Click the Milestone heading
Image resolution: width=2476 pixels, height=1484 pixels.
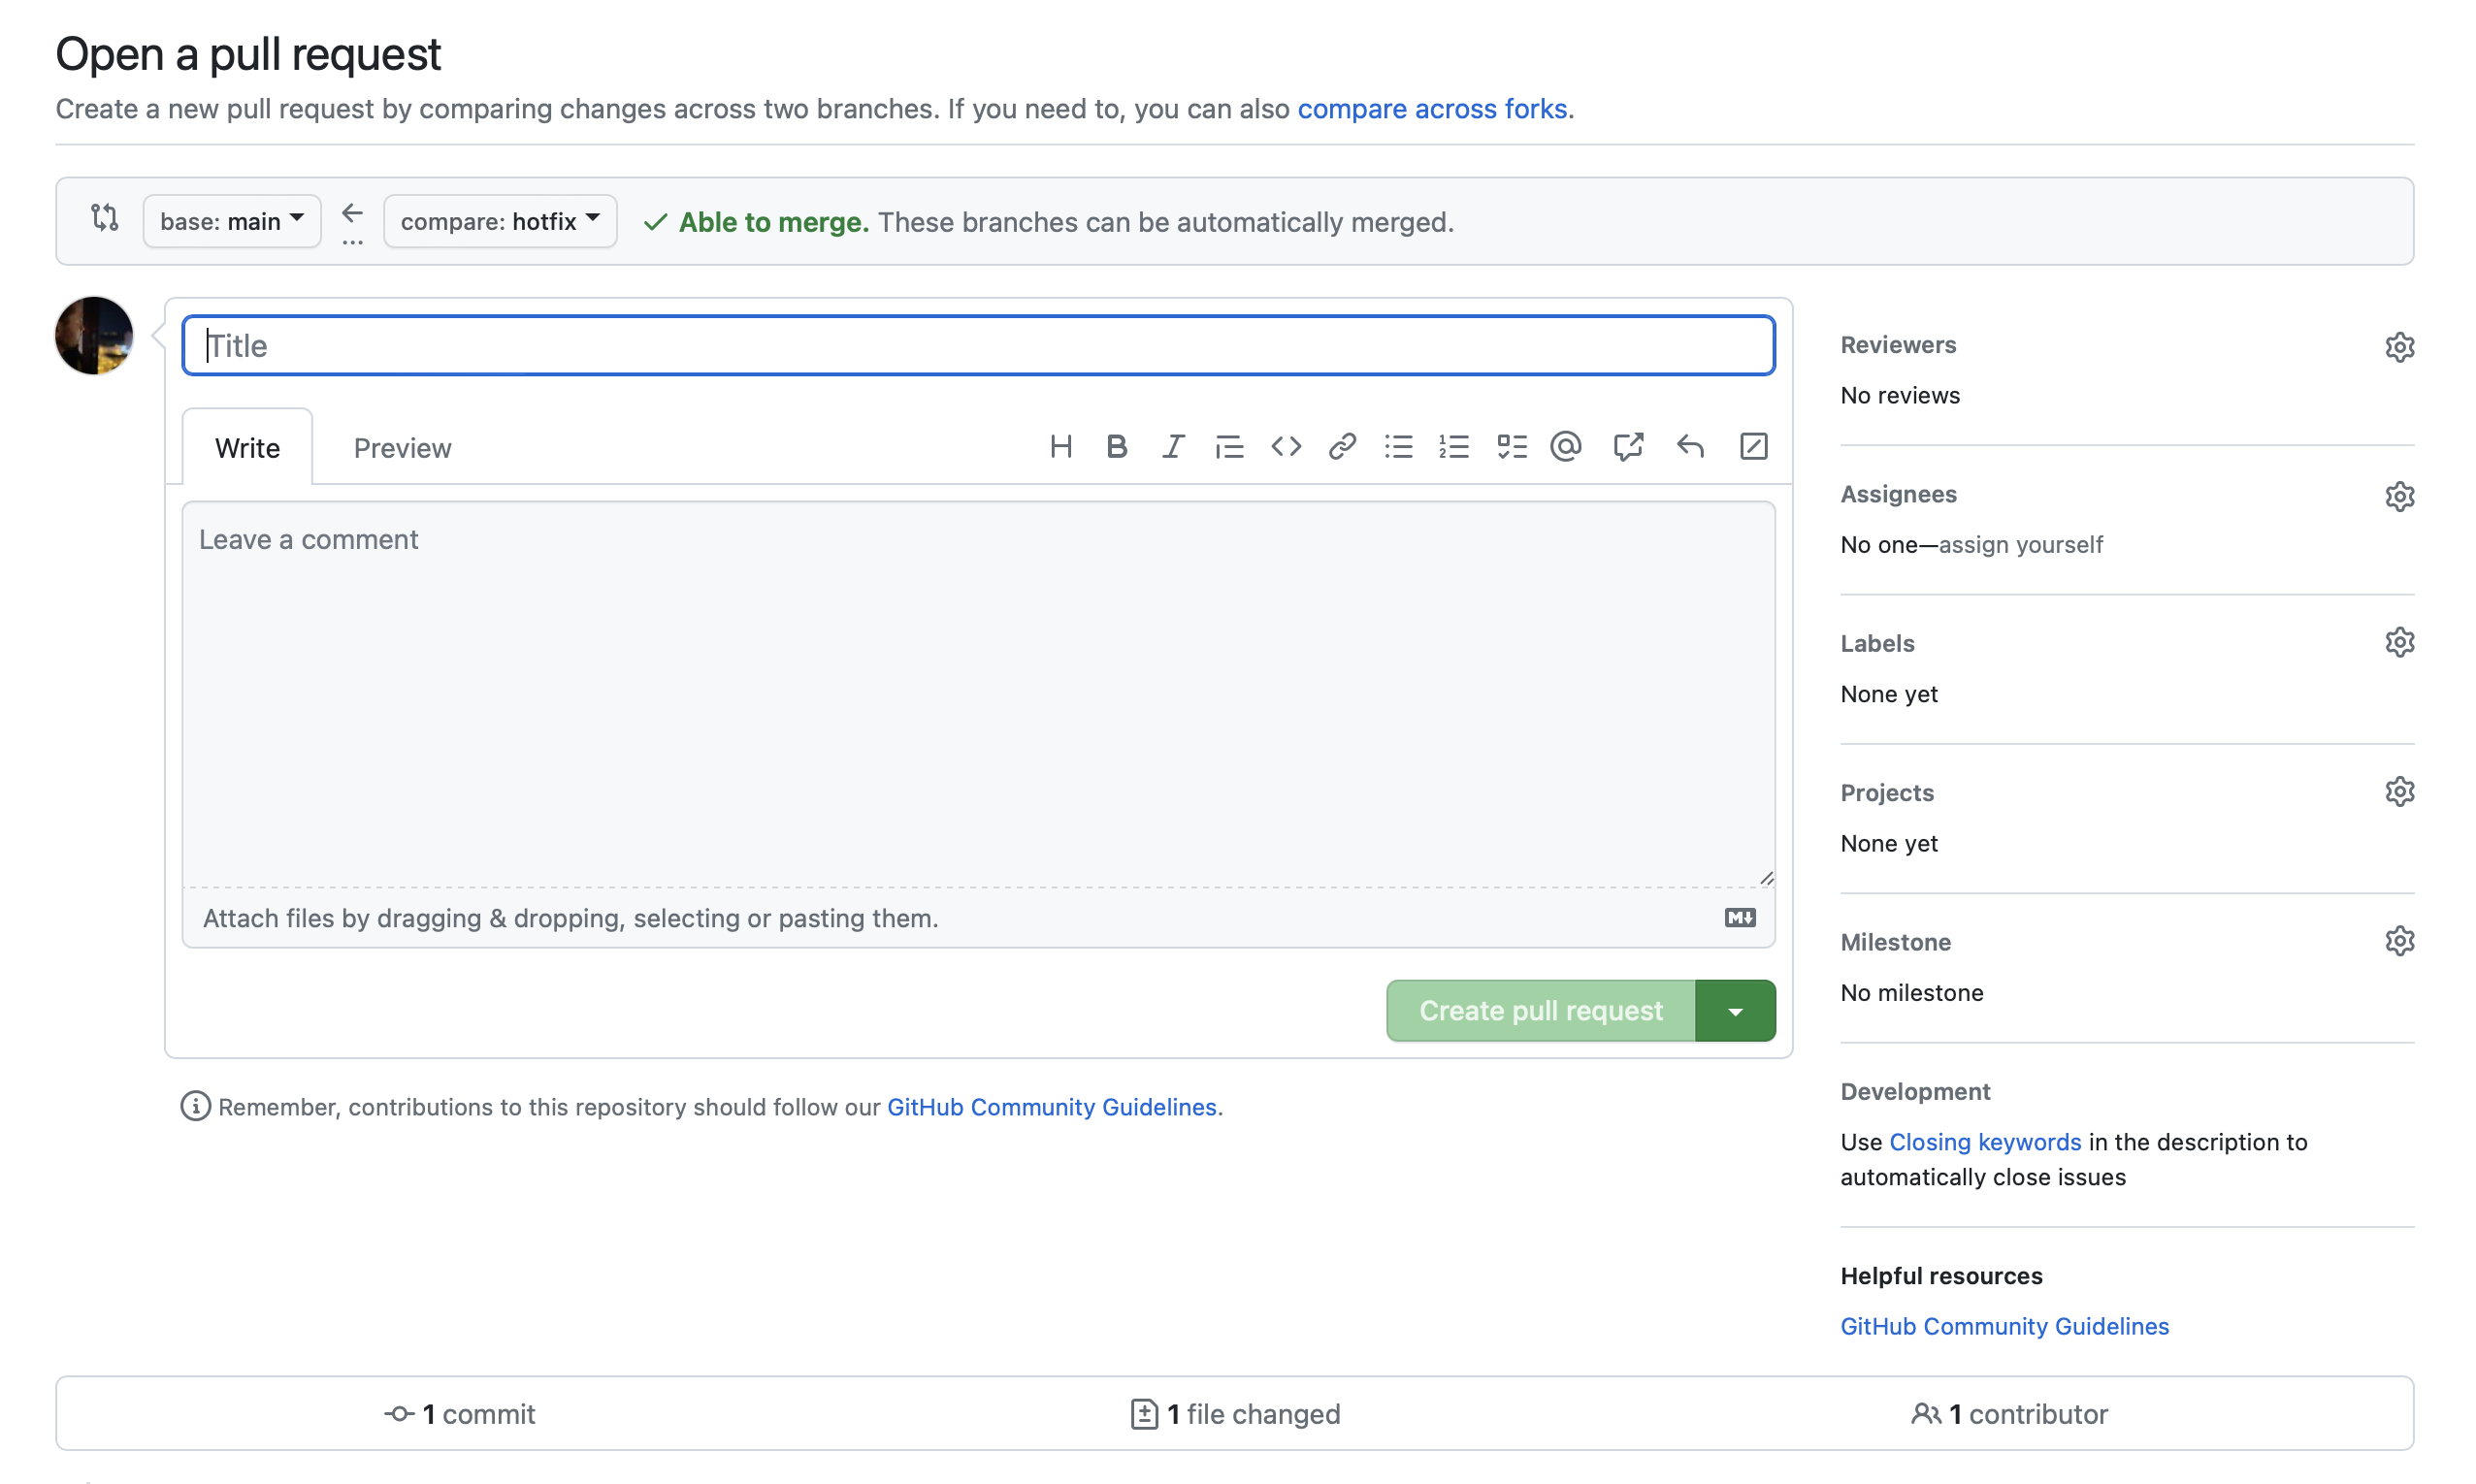pos(1895,942)
